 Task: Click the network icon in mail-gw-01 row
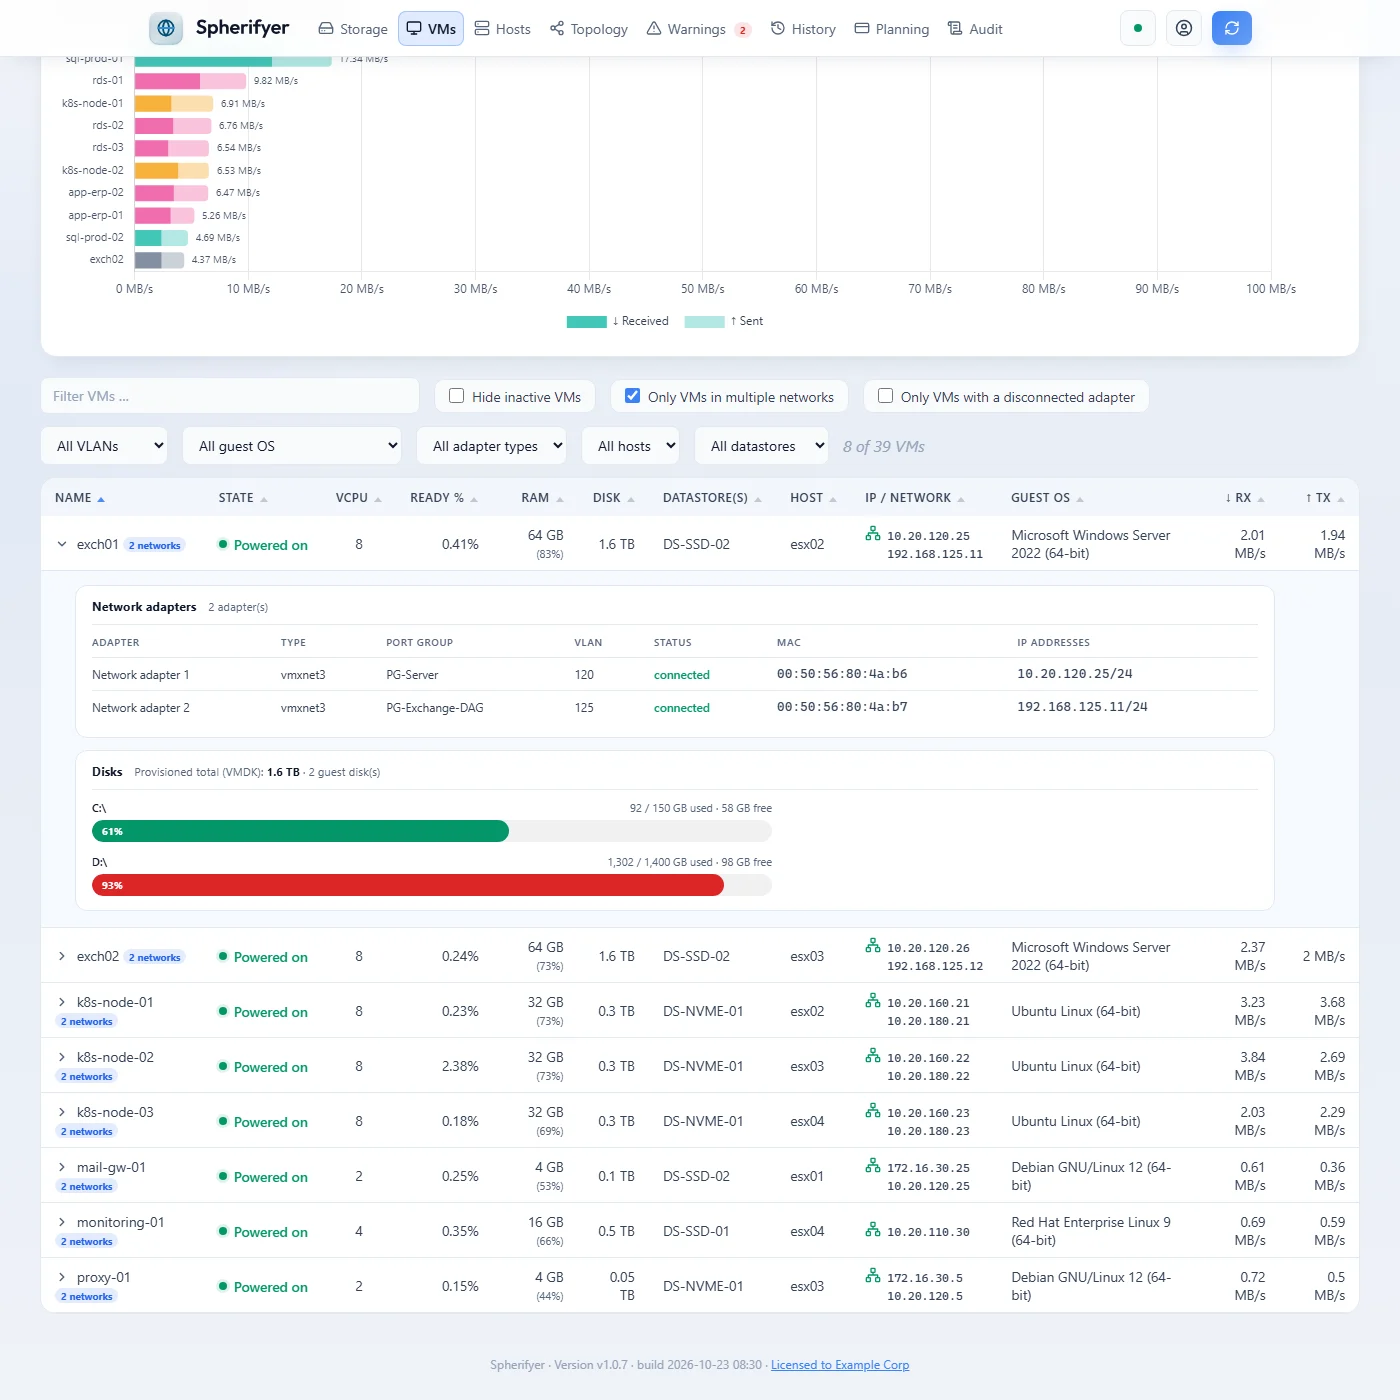point(873,1166)
